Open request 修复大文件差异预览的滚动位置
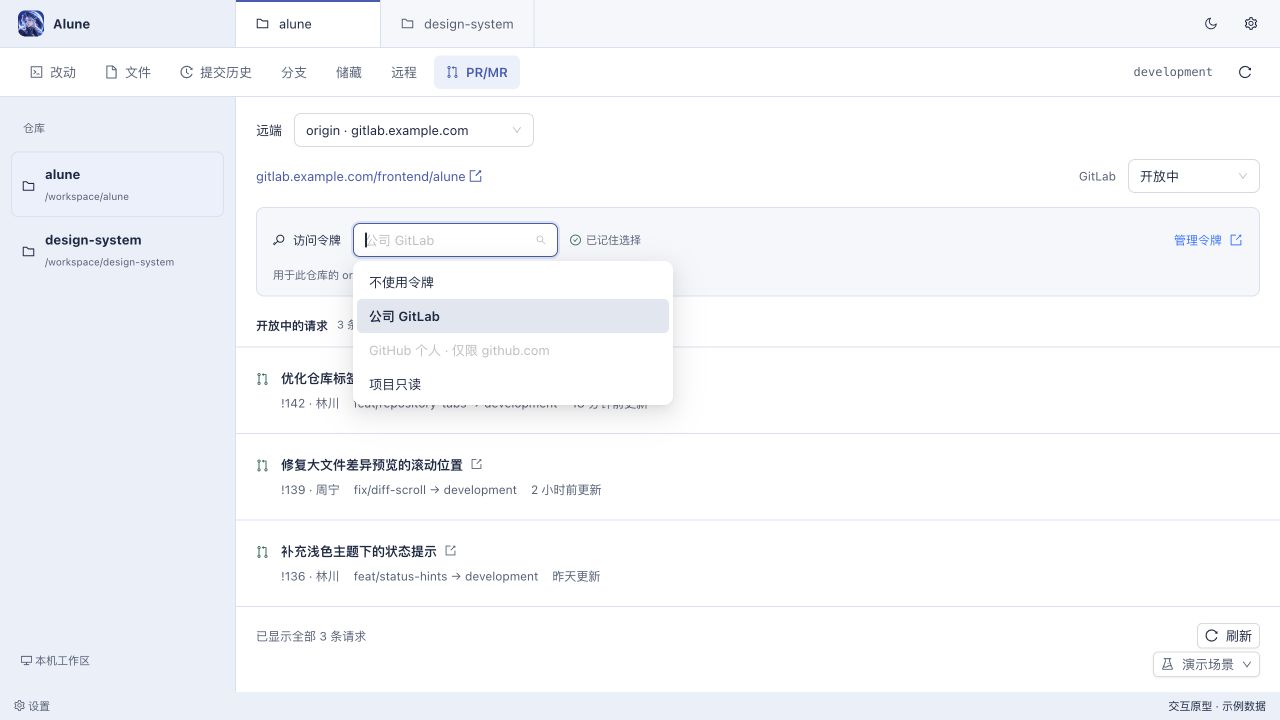 [x=372, y=465]
